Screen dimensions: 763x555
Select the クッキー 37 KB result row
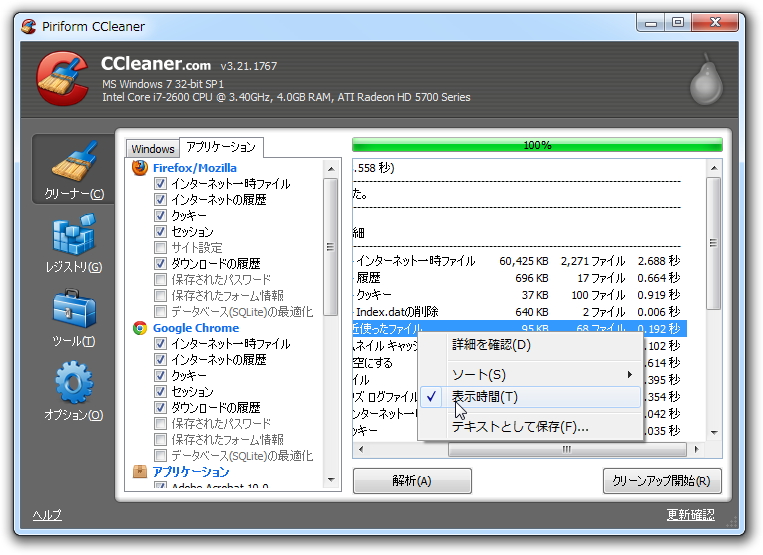pyautogui.click(x=518, y=295)
